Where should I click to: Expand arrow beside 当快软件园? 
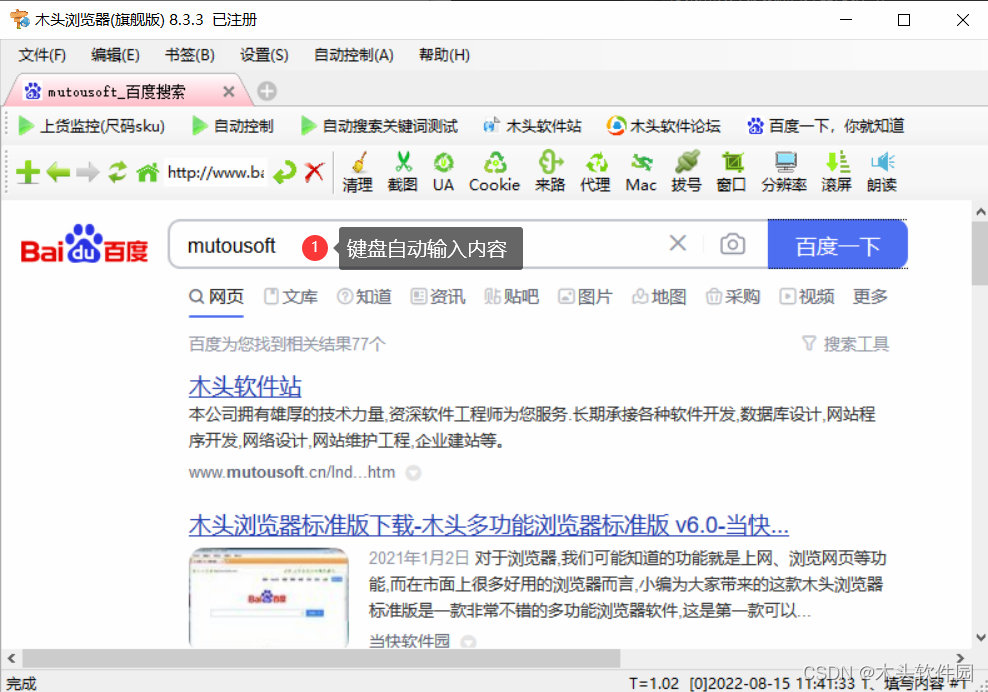point(468,642)
